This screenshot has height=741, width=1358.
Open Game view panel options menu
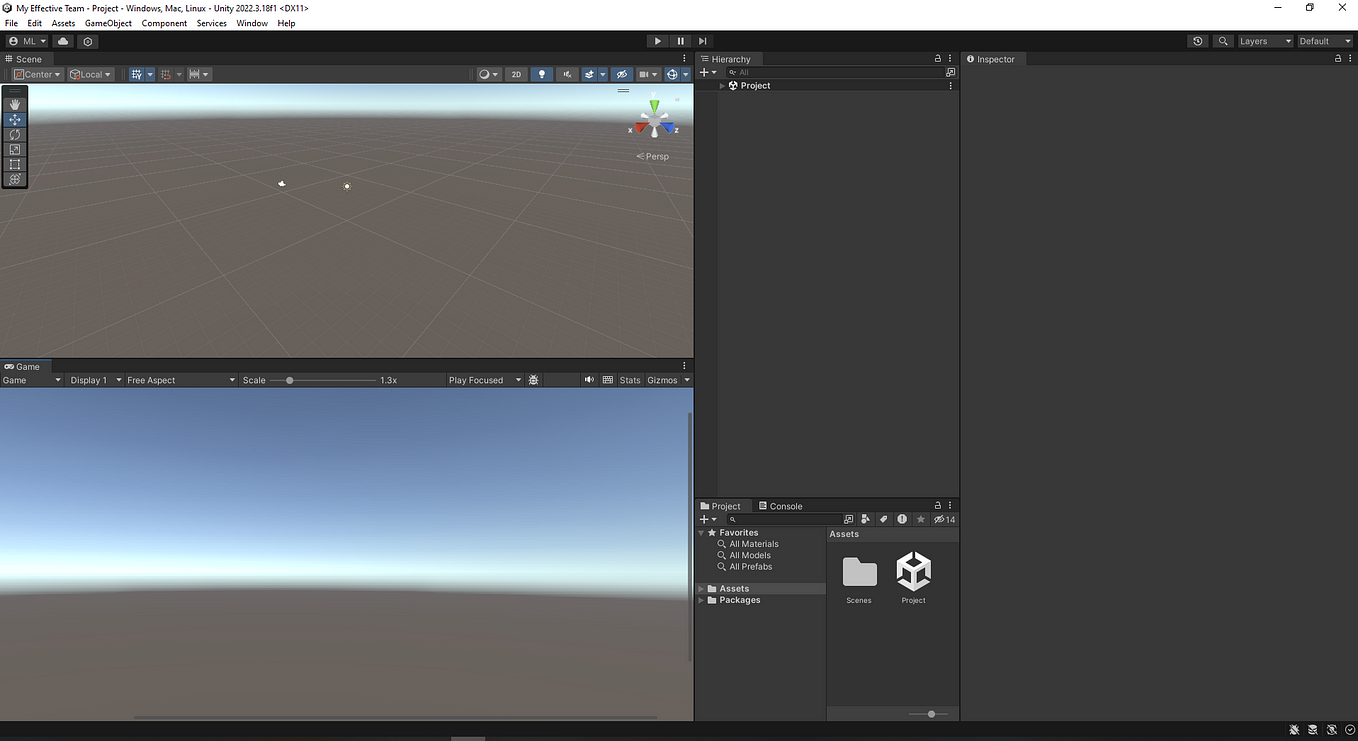tap(684, 366)
